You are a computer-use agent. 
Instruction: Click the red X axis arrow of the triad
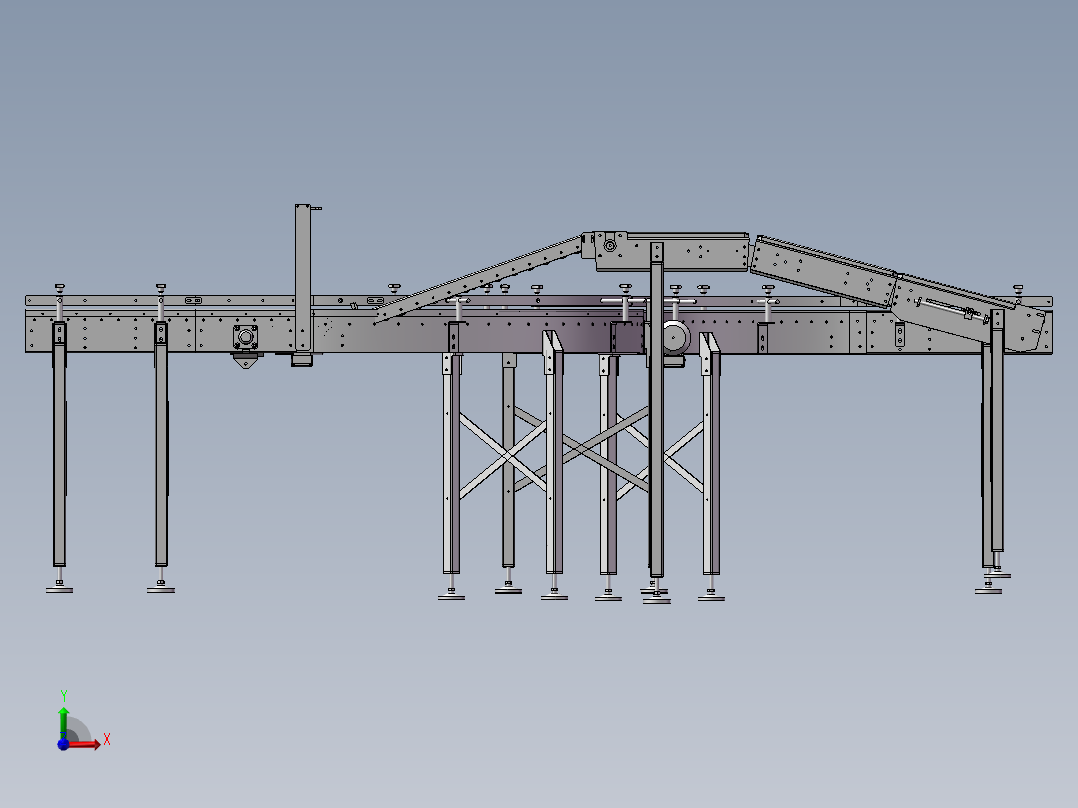coord(85,744)
